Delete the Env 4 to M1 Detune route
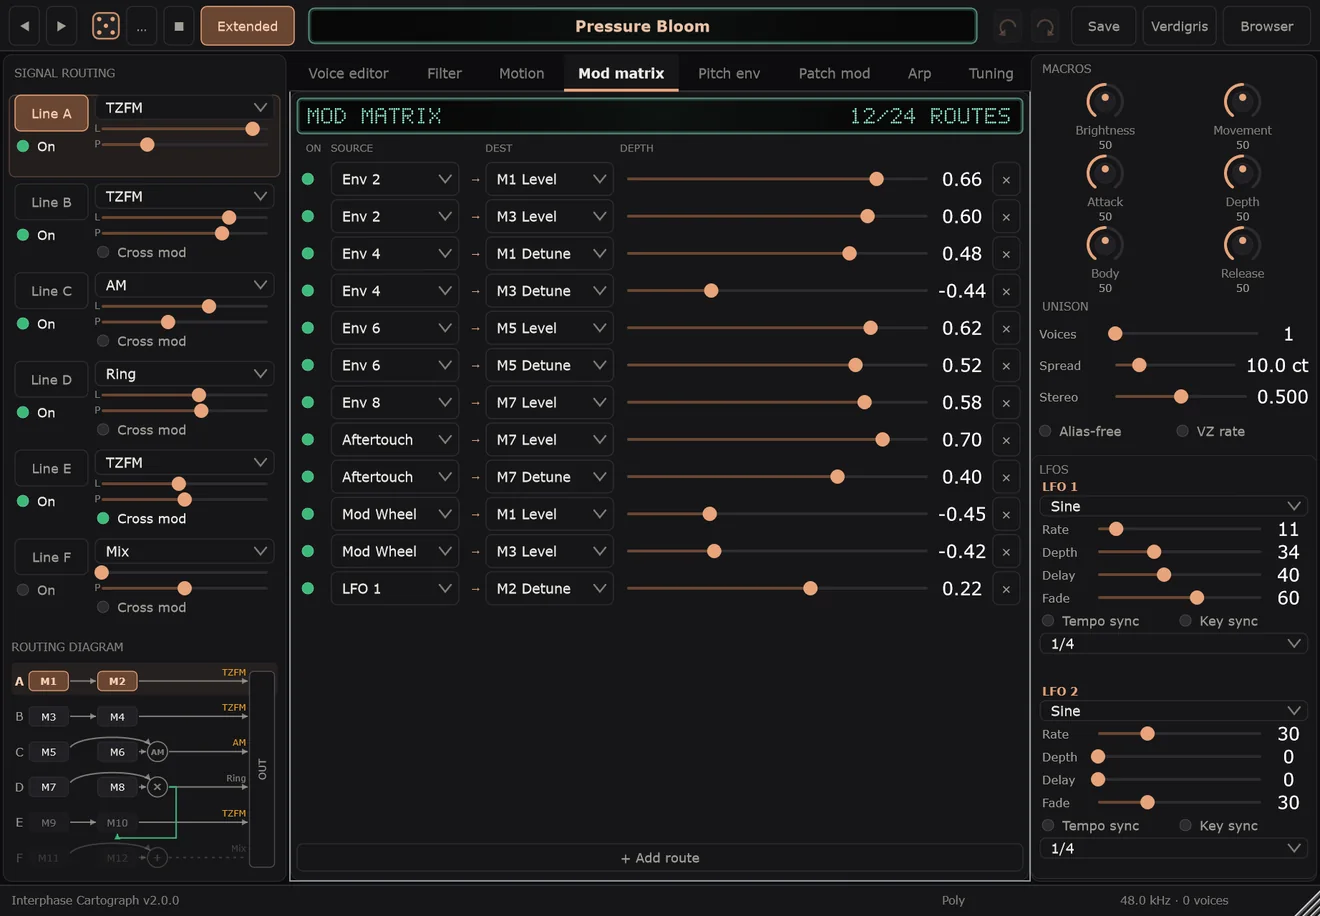The height and width of the screenshot is (916, 1320). [x=1006, y=254]
